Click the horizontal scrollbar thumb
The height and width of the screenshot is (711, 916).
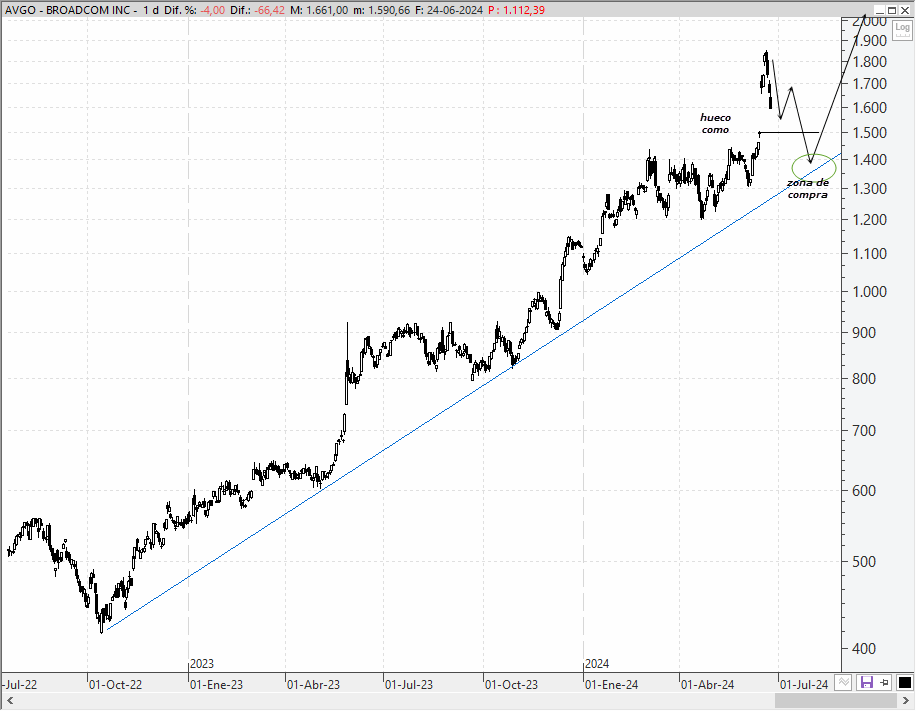click(x=837, y=700)
